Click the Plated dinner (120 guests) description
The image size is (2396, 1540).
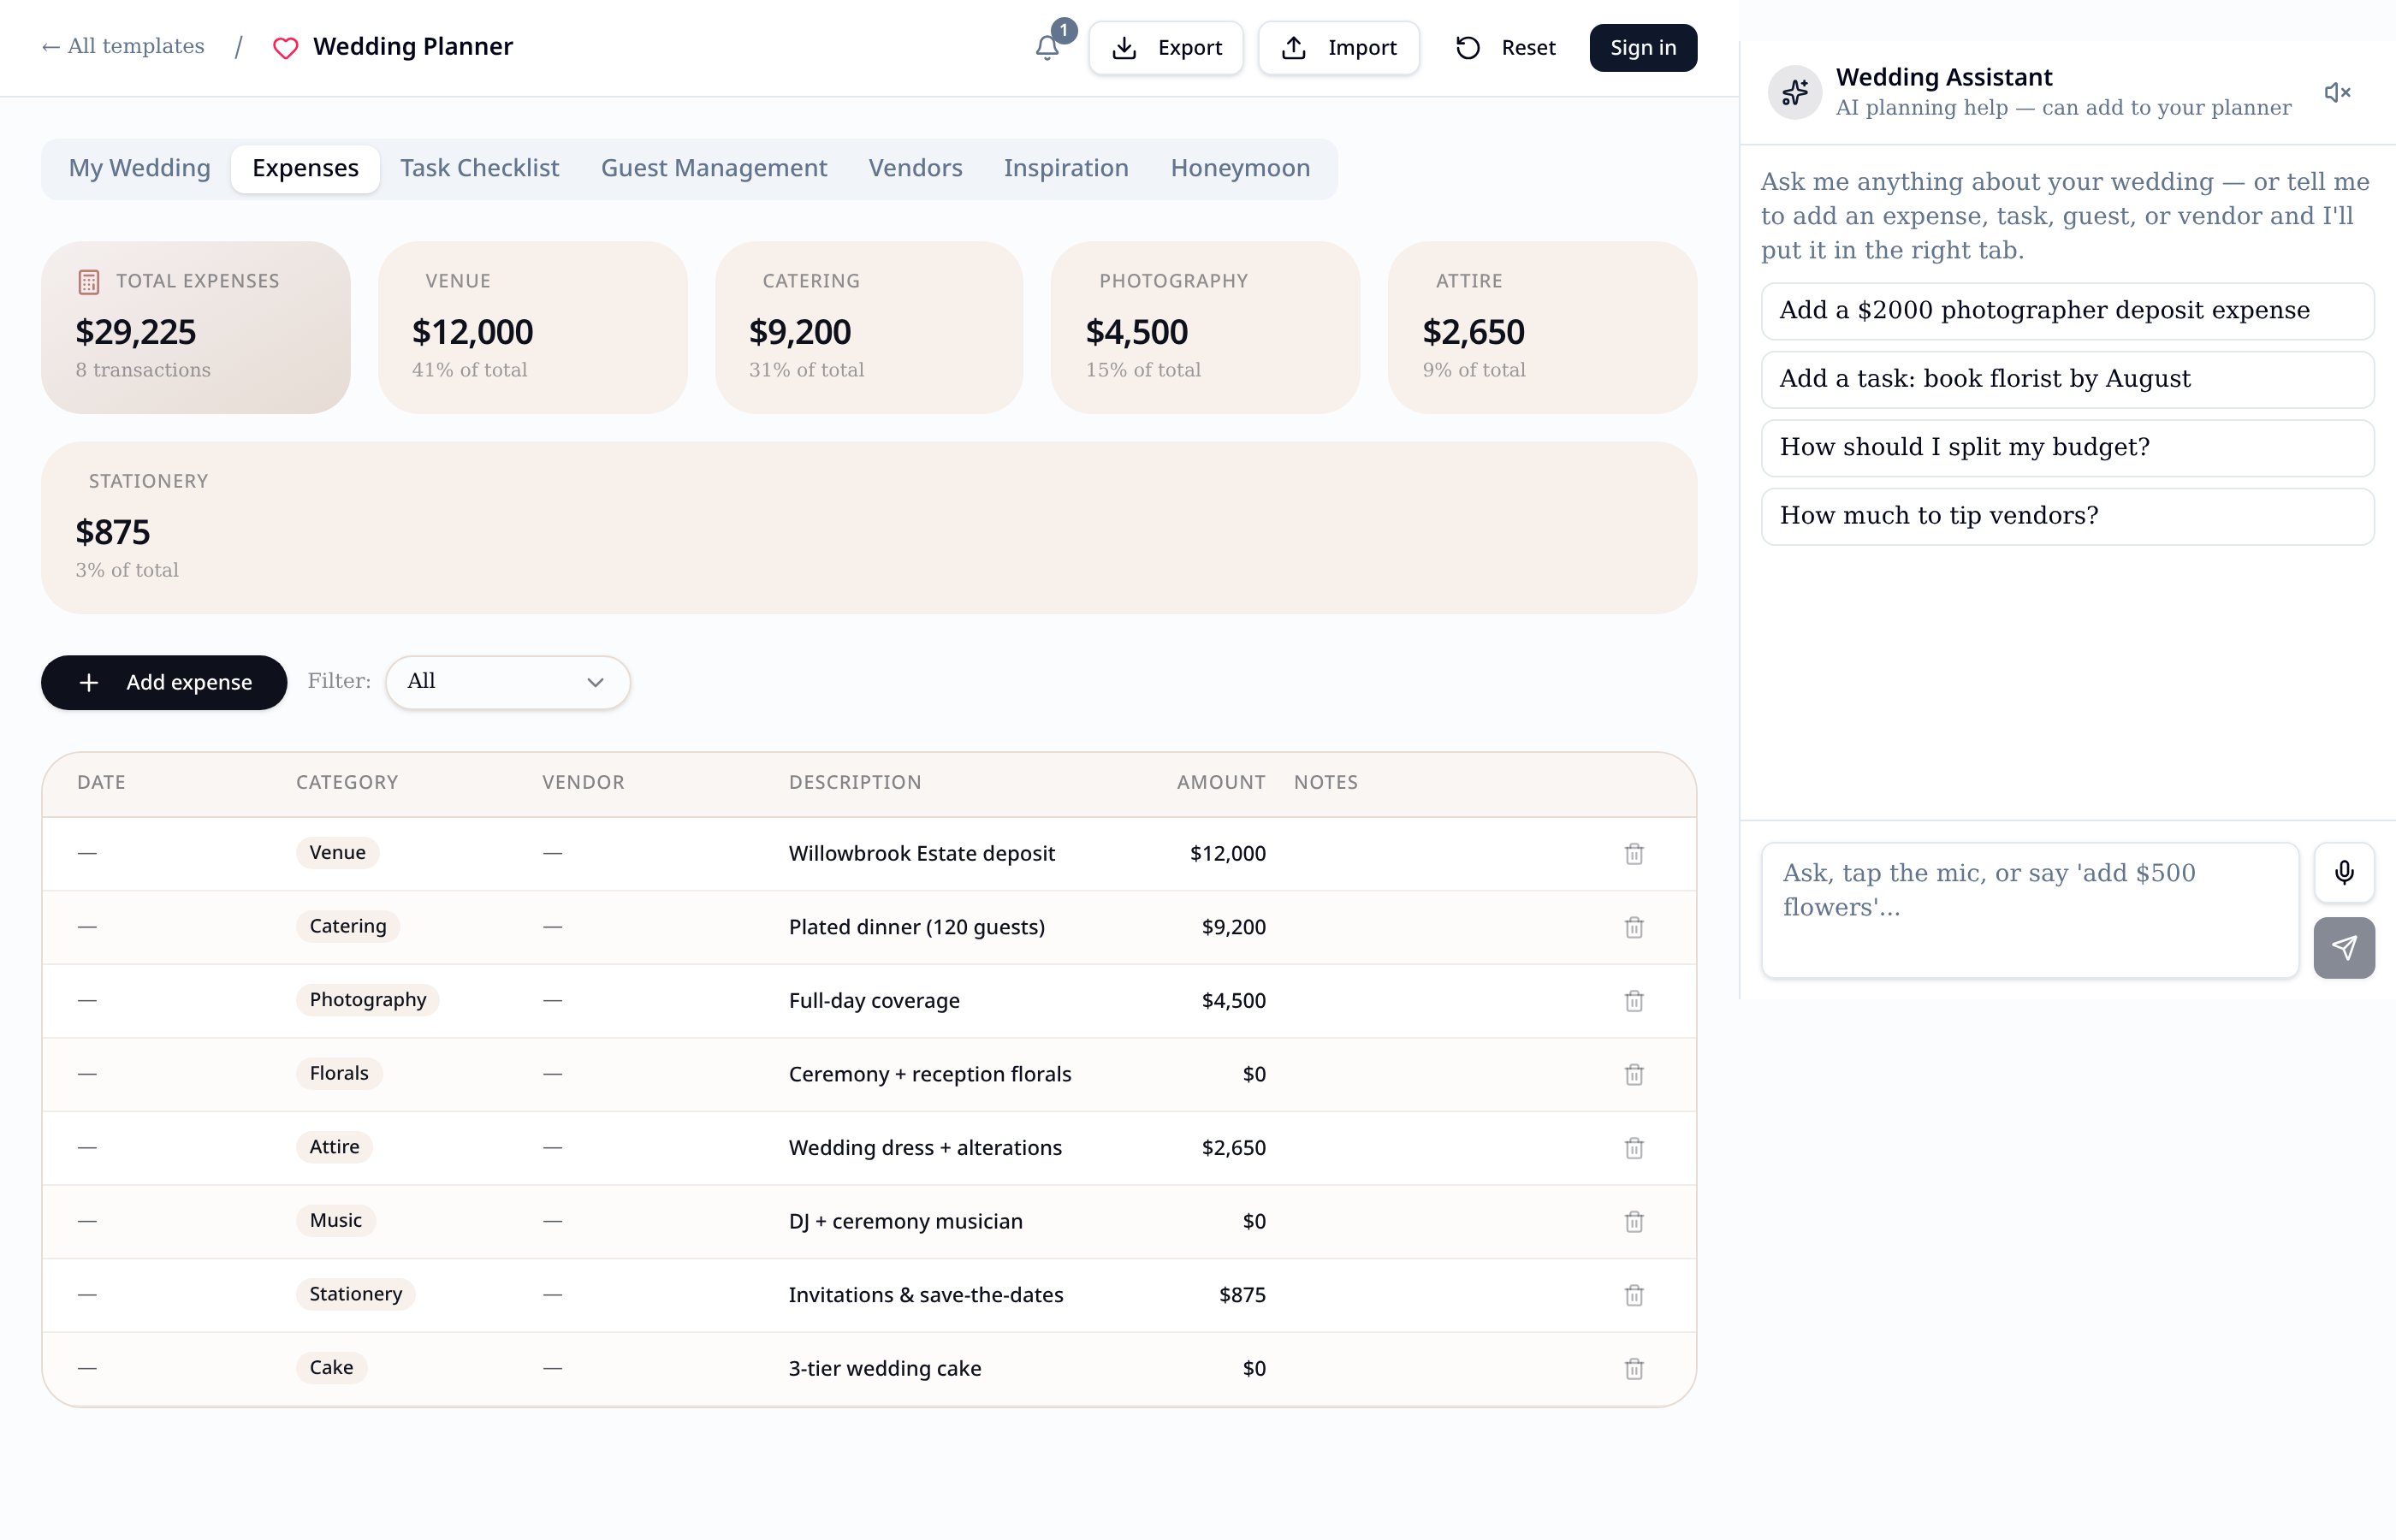[916, 927]
